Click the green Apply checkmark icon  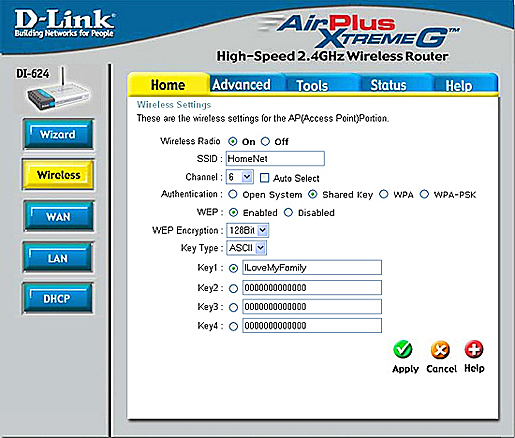click(x=403, y=349)
